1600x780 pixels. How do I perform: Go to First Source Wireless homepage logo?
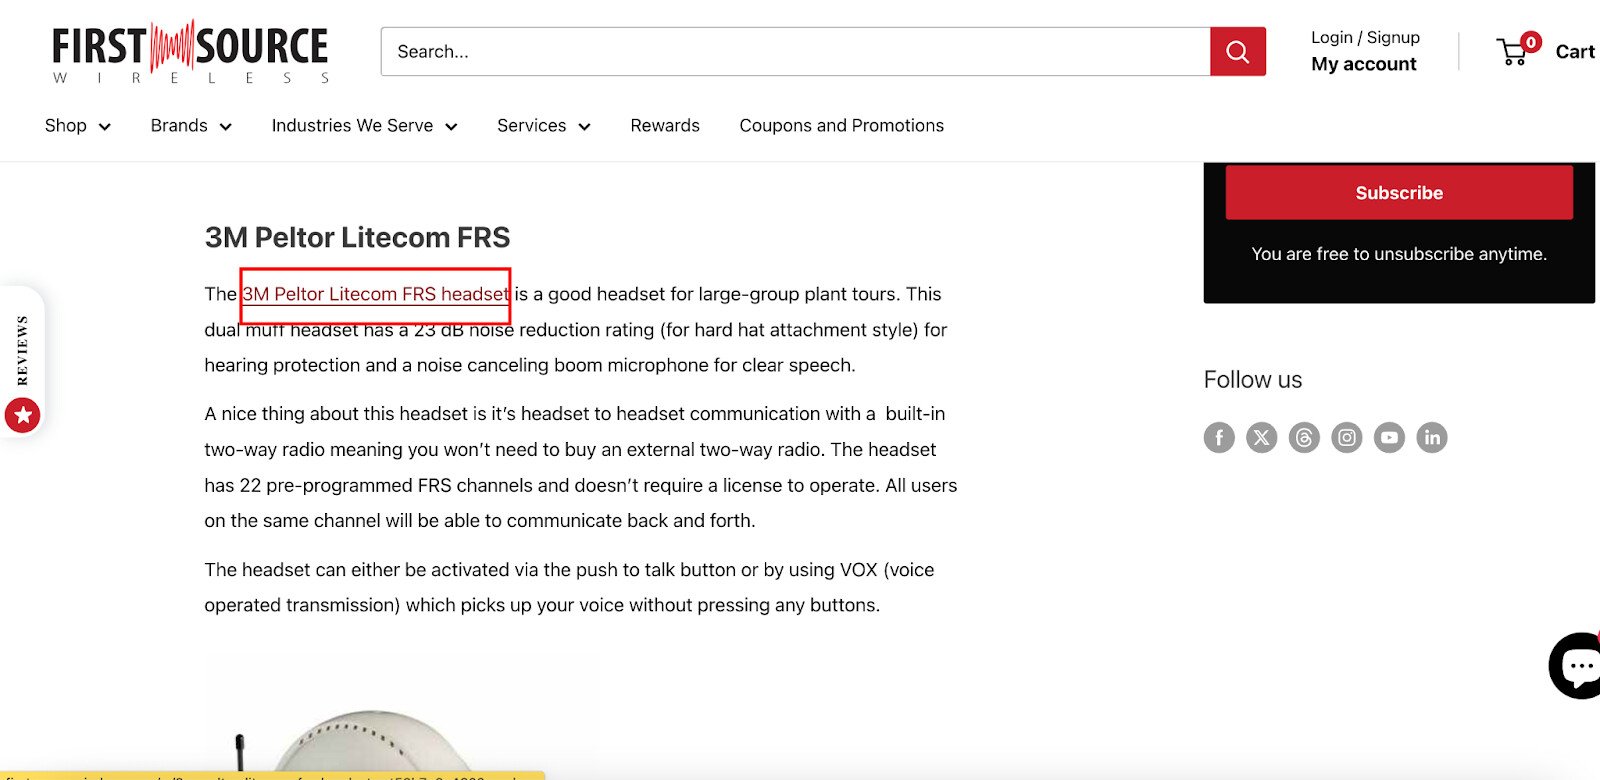(190, 52)
